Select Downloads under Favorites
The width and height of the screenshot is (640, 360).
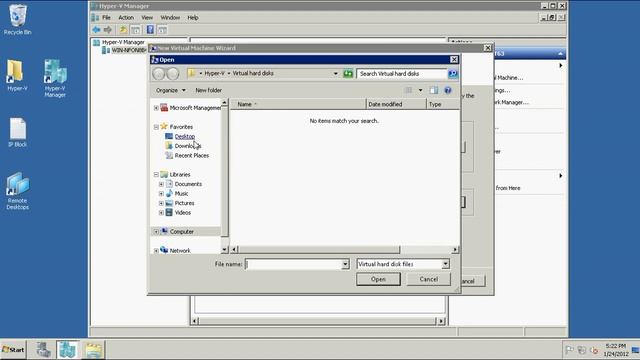188,146
